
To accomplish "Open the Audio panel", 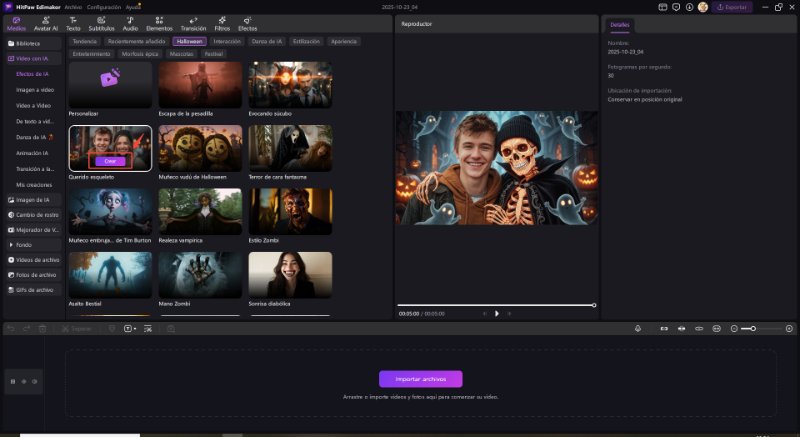I will point(130,23).
